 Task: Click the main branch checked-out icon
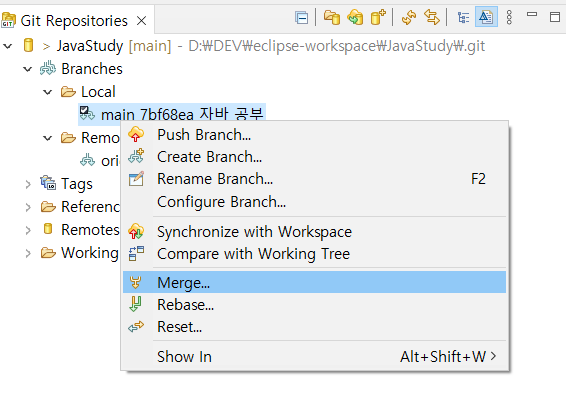coord(87,114)
